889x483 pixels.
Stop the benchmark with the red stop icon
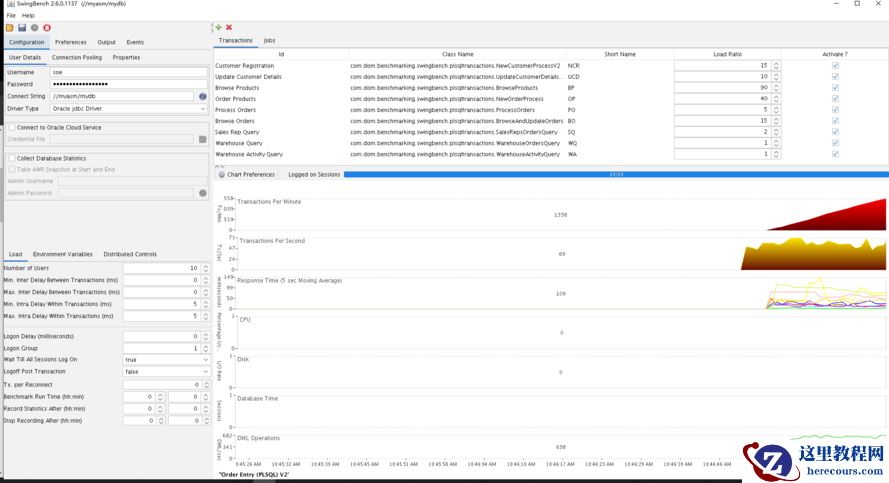[47, 28]
